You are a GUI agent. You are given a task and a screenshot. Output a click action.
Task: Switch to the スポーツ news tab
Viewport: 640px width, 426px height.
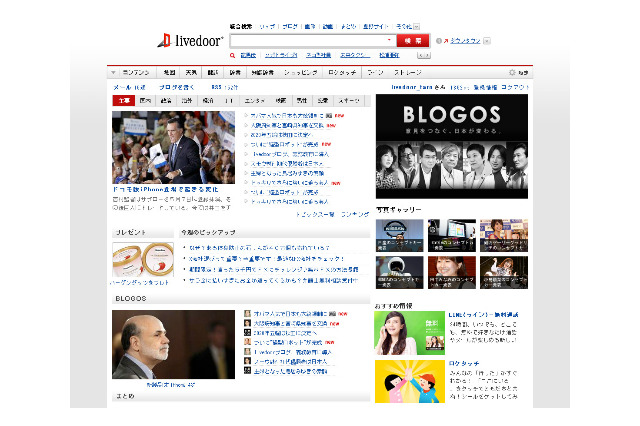click(x=349, y=100)
